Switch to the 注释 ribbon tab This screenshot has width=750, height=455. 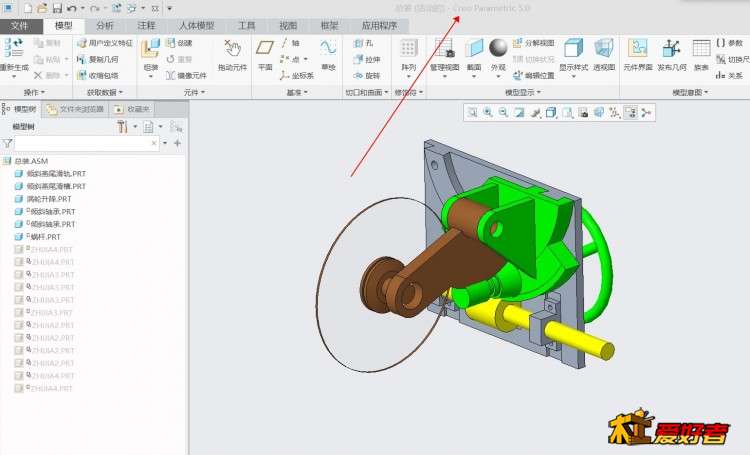(146, 26)
